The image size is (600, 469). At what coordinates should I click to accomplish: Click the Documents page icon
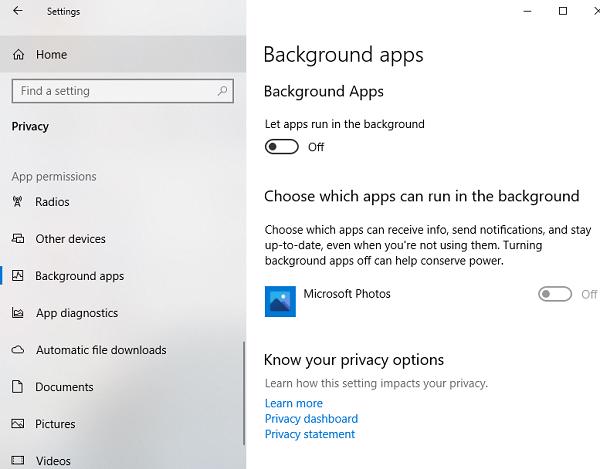coord(17,387)
